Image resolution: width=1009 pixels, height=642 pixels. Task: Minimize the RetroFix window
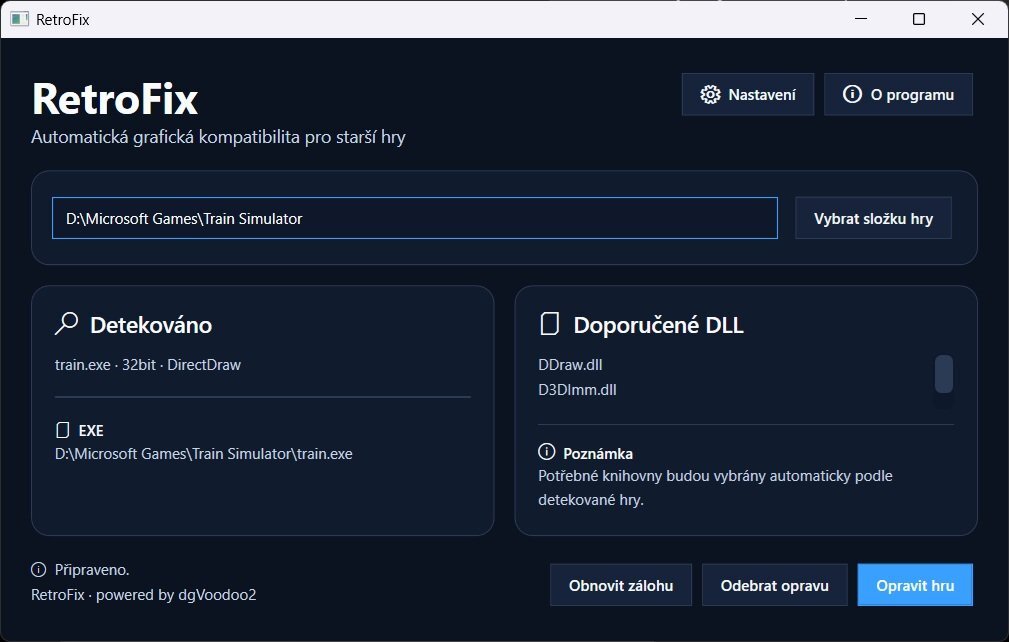(x=861, y=19)
